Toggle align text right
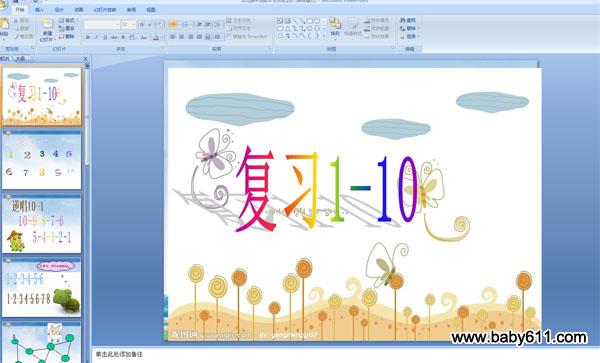The height and width of the screenshot is (363, 600). point(190,37)
